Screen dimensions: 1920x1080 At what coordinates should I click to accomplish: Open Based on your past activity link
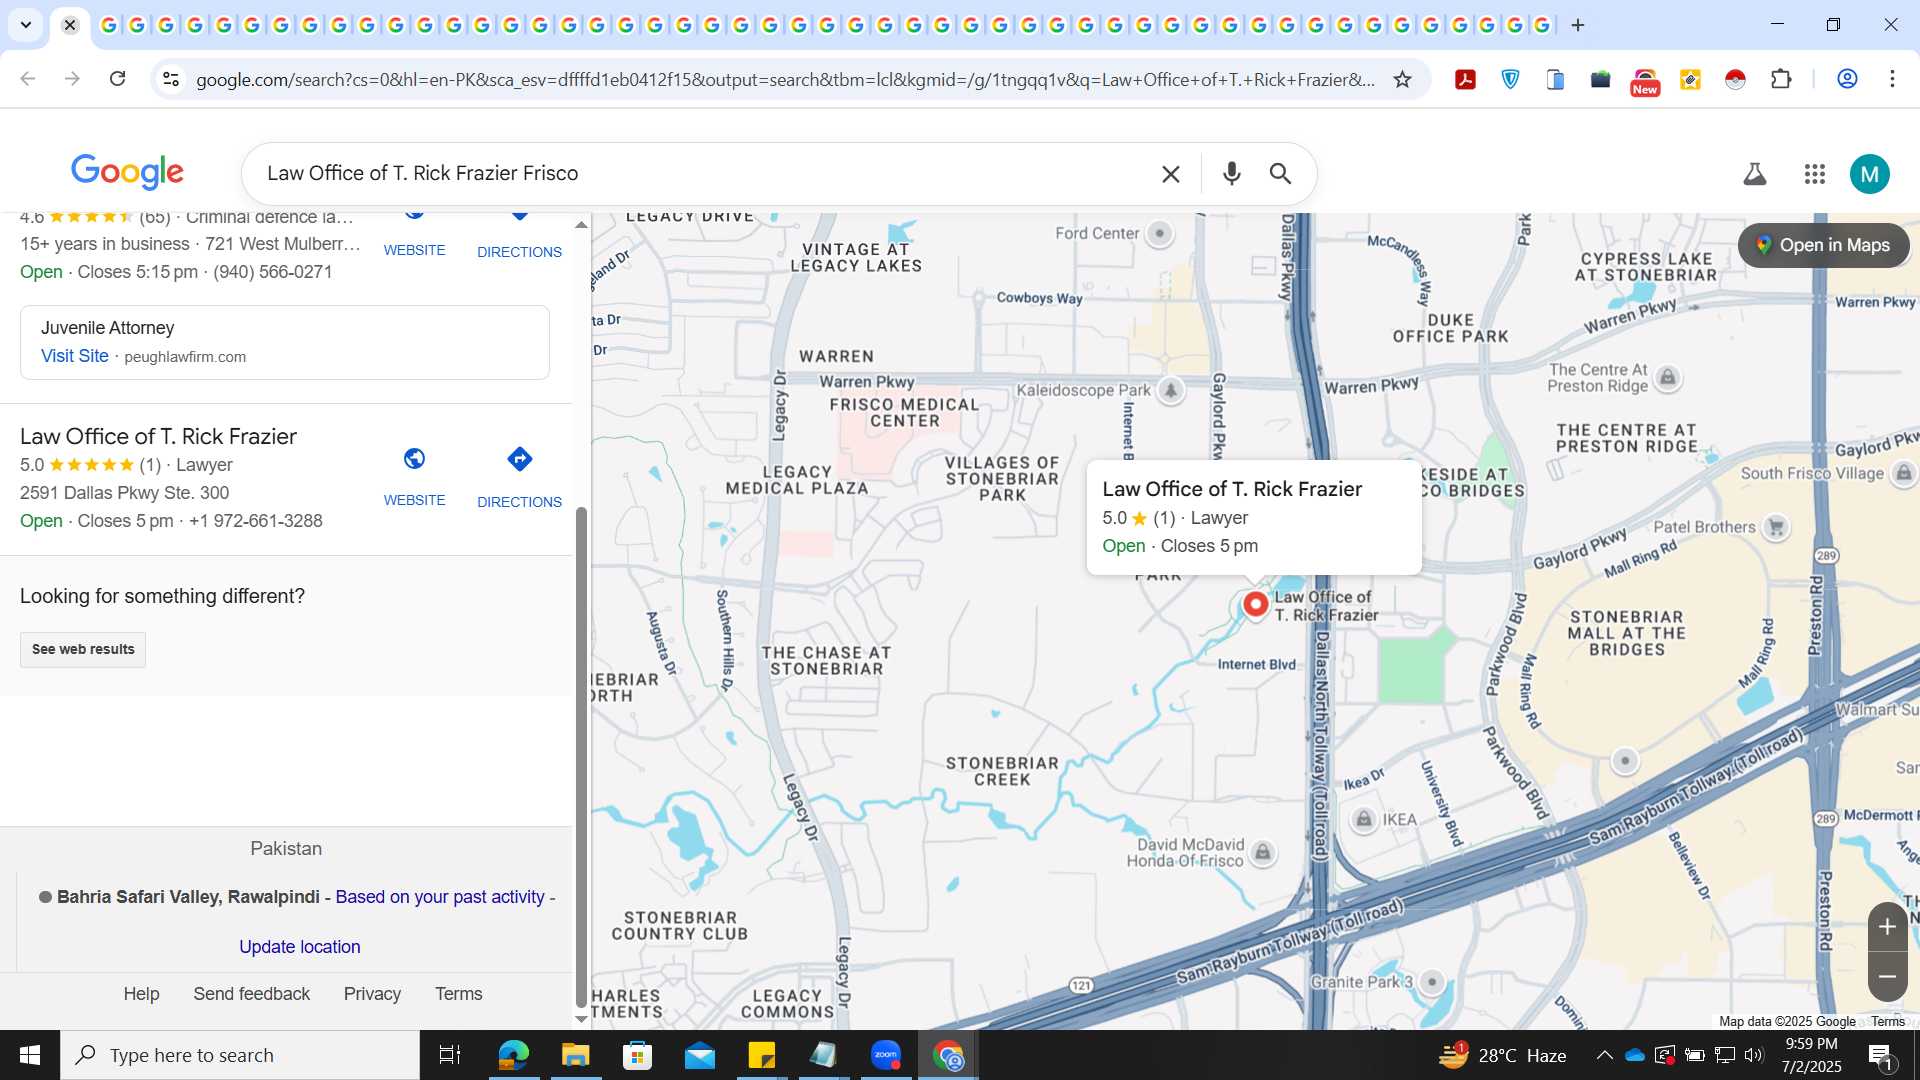pyautogui.click(x=440, y=897)
